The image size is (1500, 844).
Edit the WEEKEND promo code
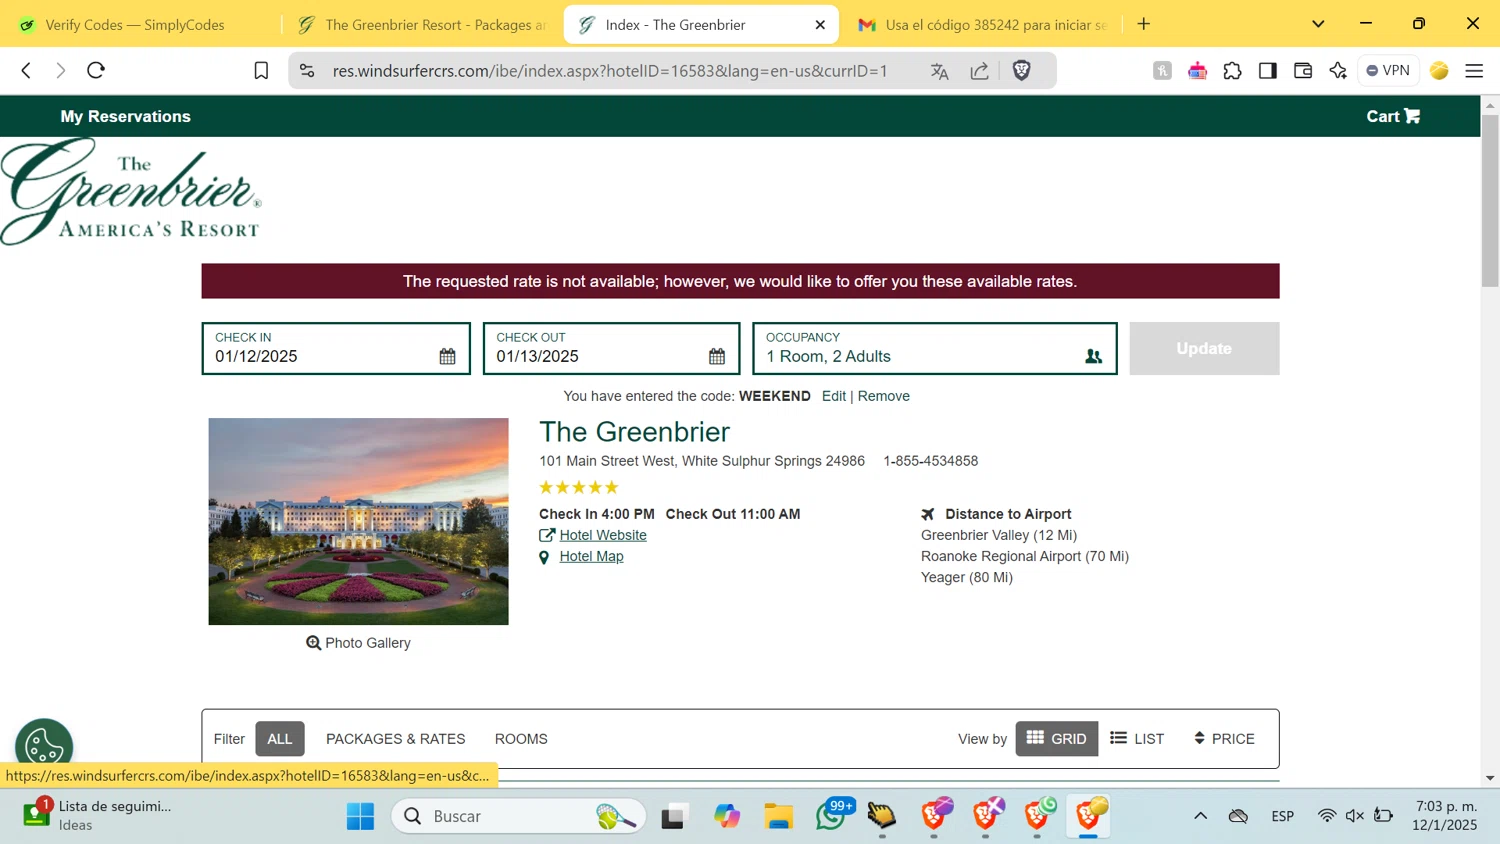click(834, 396)
